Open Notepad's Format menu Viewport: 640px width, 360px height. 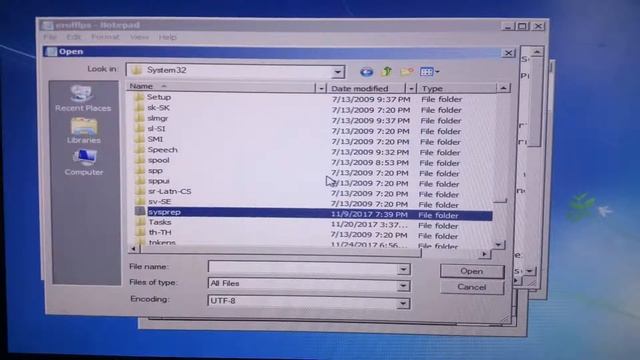pyautogui.click(x=105, y=37)
